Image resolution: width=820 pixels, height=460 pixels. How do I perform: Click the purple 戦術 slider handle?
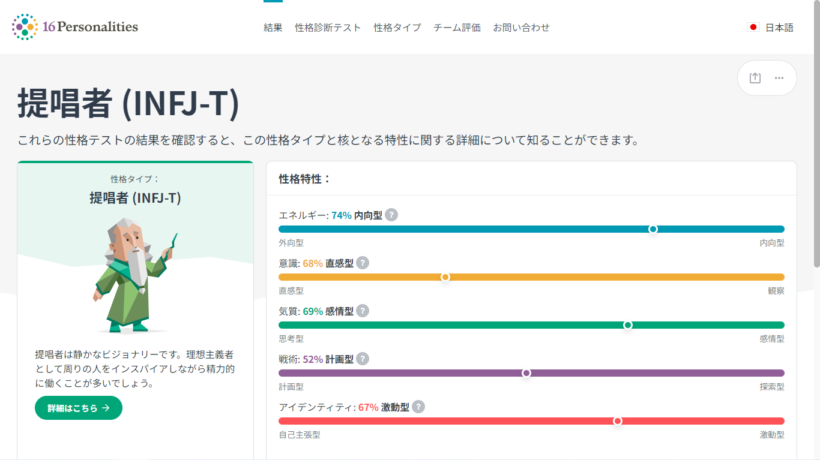526,373
